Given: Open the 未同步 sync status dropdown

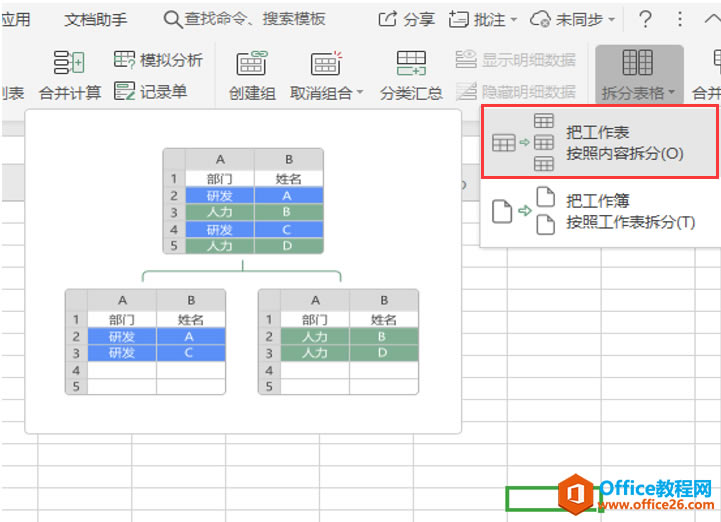Looking at the screenshot, I should (572, 19).
